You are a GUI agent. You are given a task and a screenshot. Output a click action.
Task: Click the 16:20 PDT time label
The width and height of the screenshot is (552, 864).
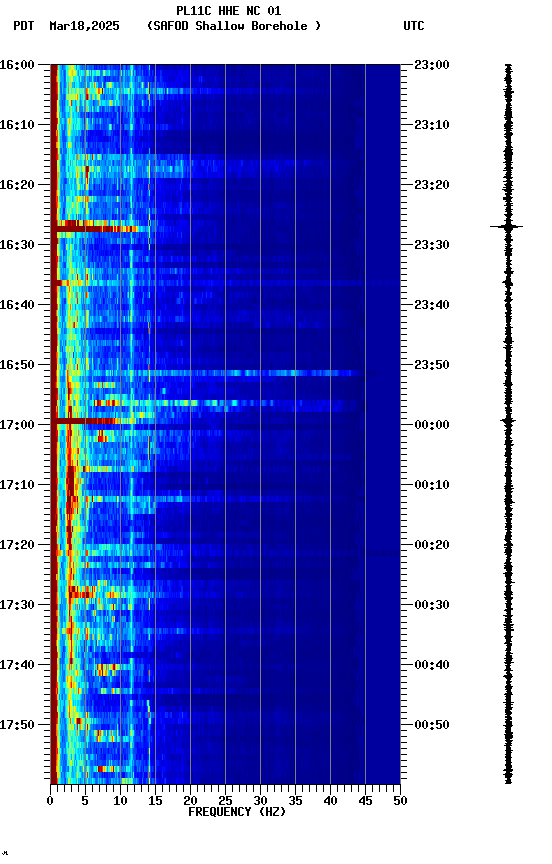pyautogui.click(x=17, y=185)
